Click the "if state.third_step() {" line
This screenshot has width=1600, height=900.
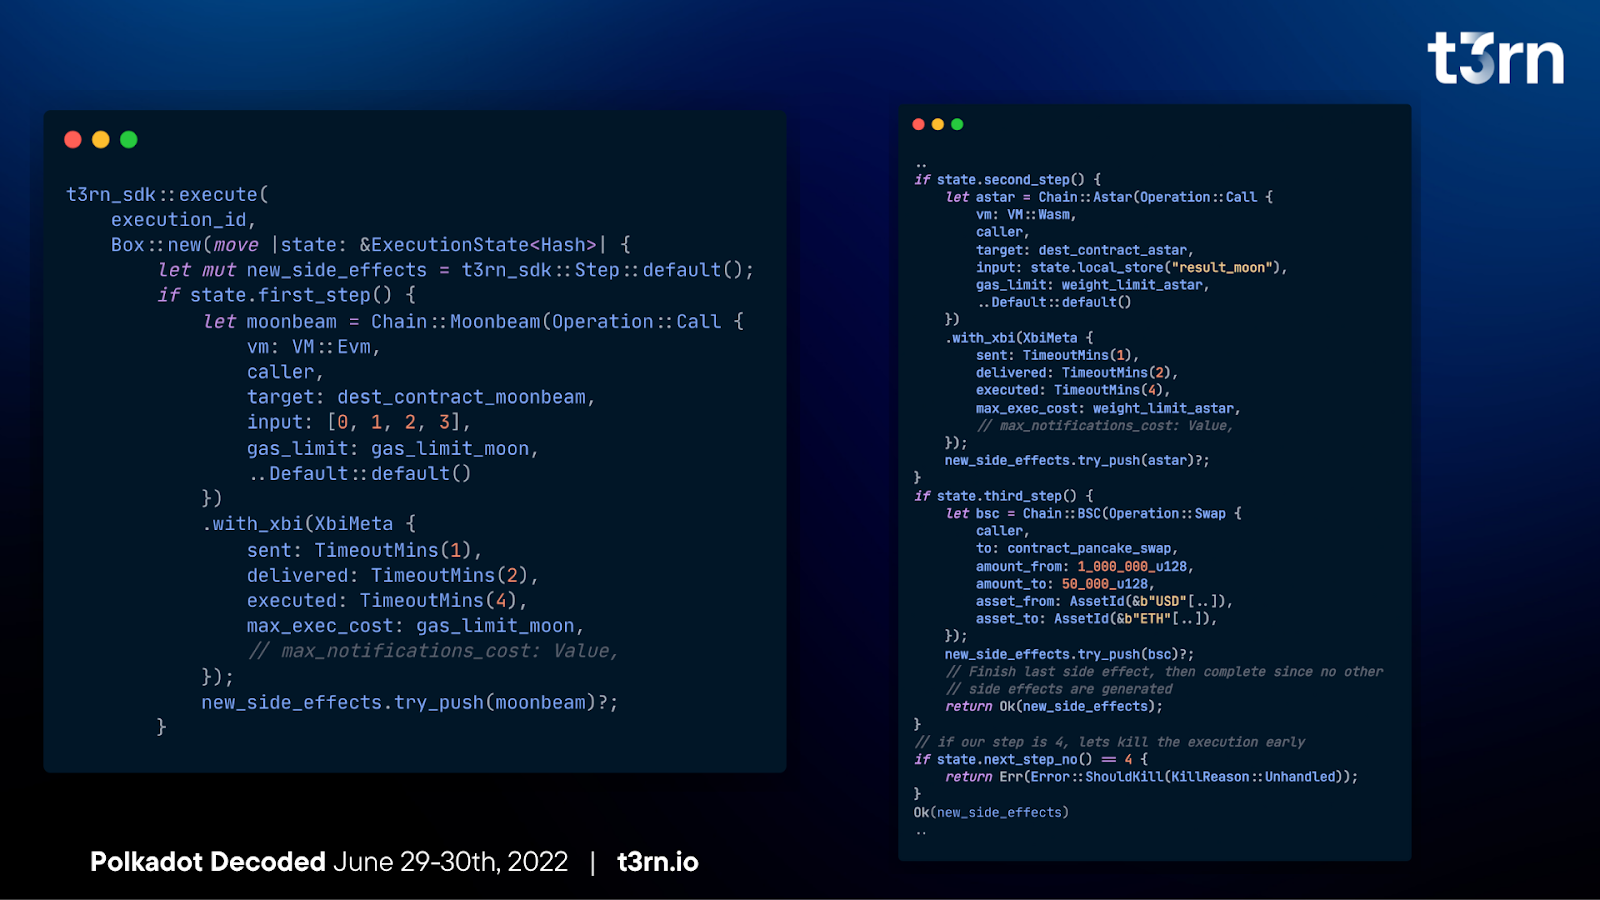(1004, 496)
